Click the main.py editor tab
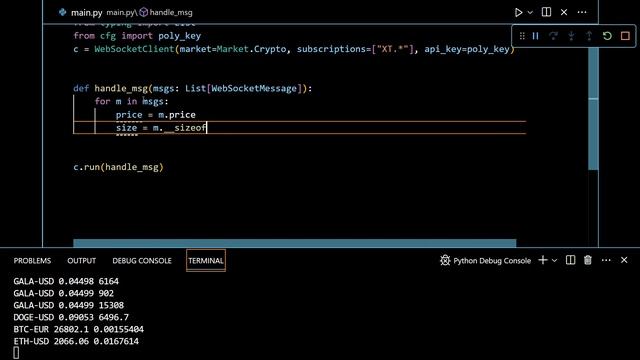640x360 pixels. pyautogui.click(x=86, y=13)
